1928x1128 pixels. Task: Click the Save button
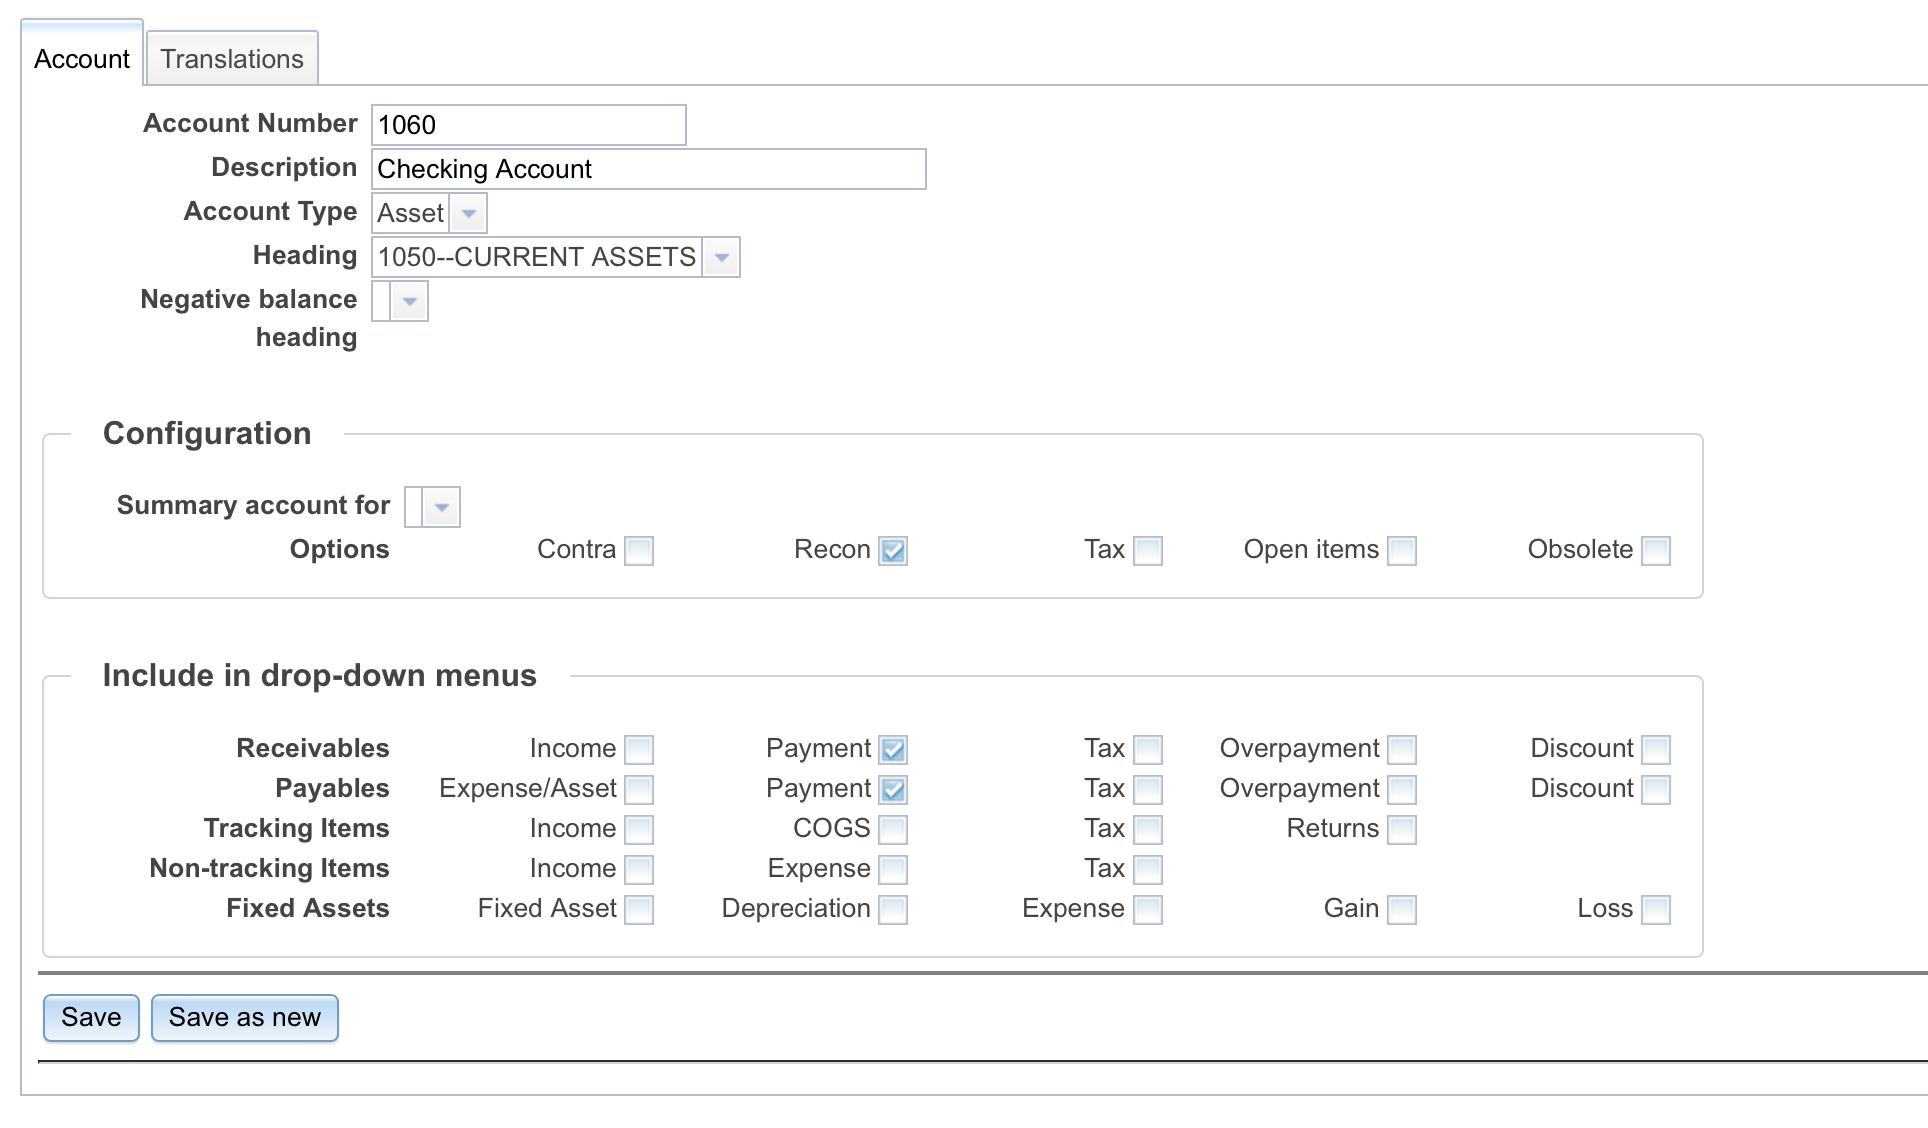tap(91, 1017)
